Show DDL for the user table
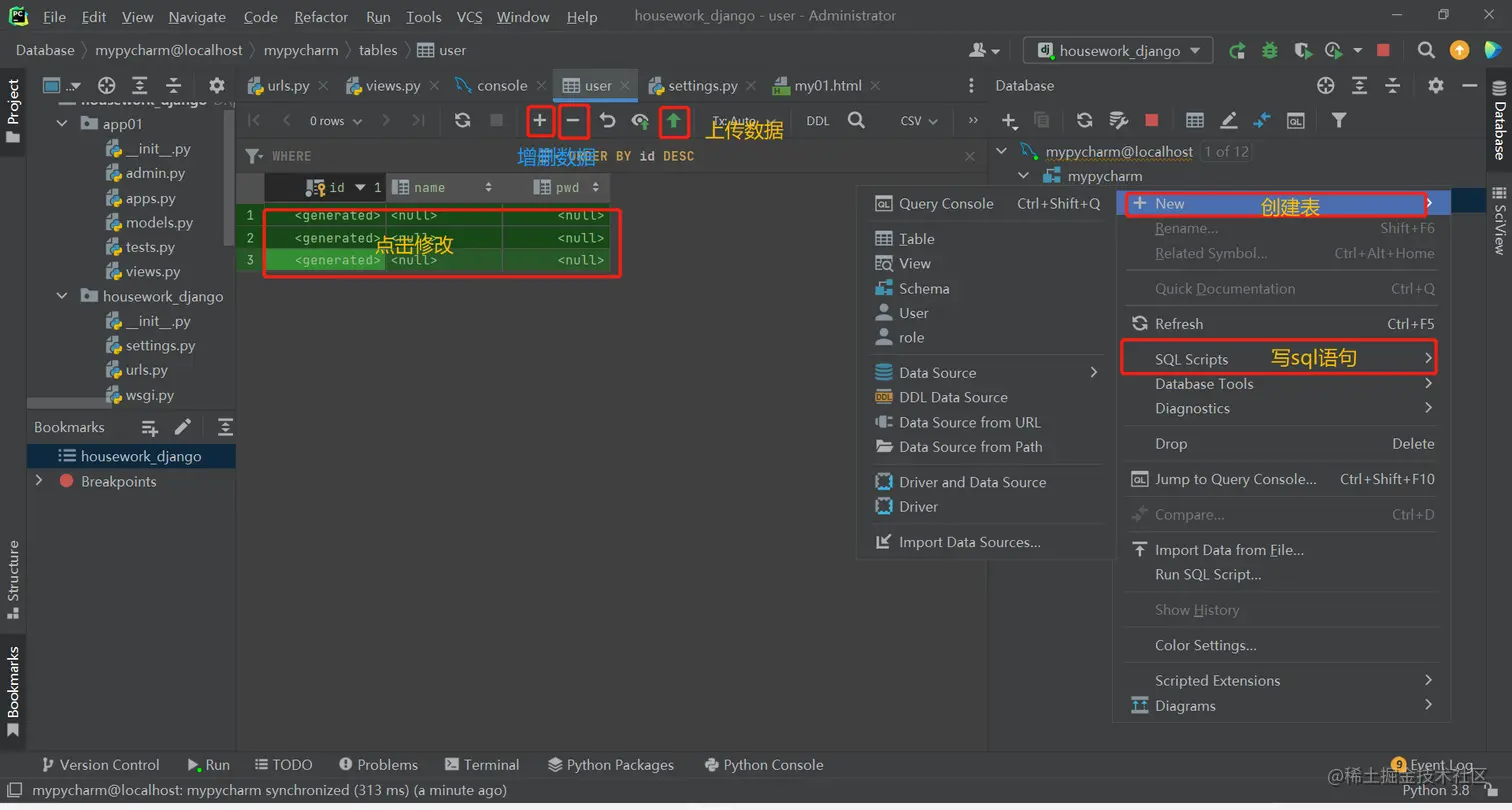 pos(818,121)
